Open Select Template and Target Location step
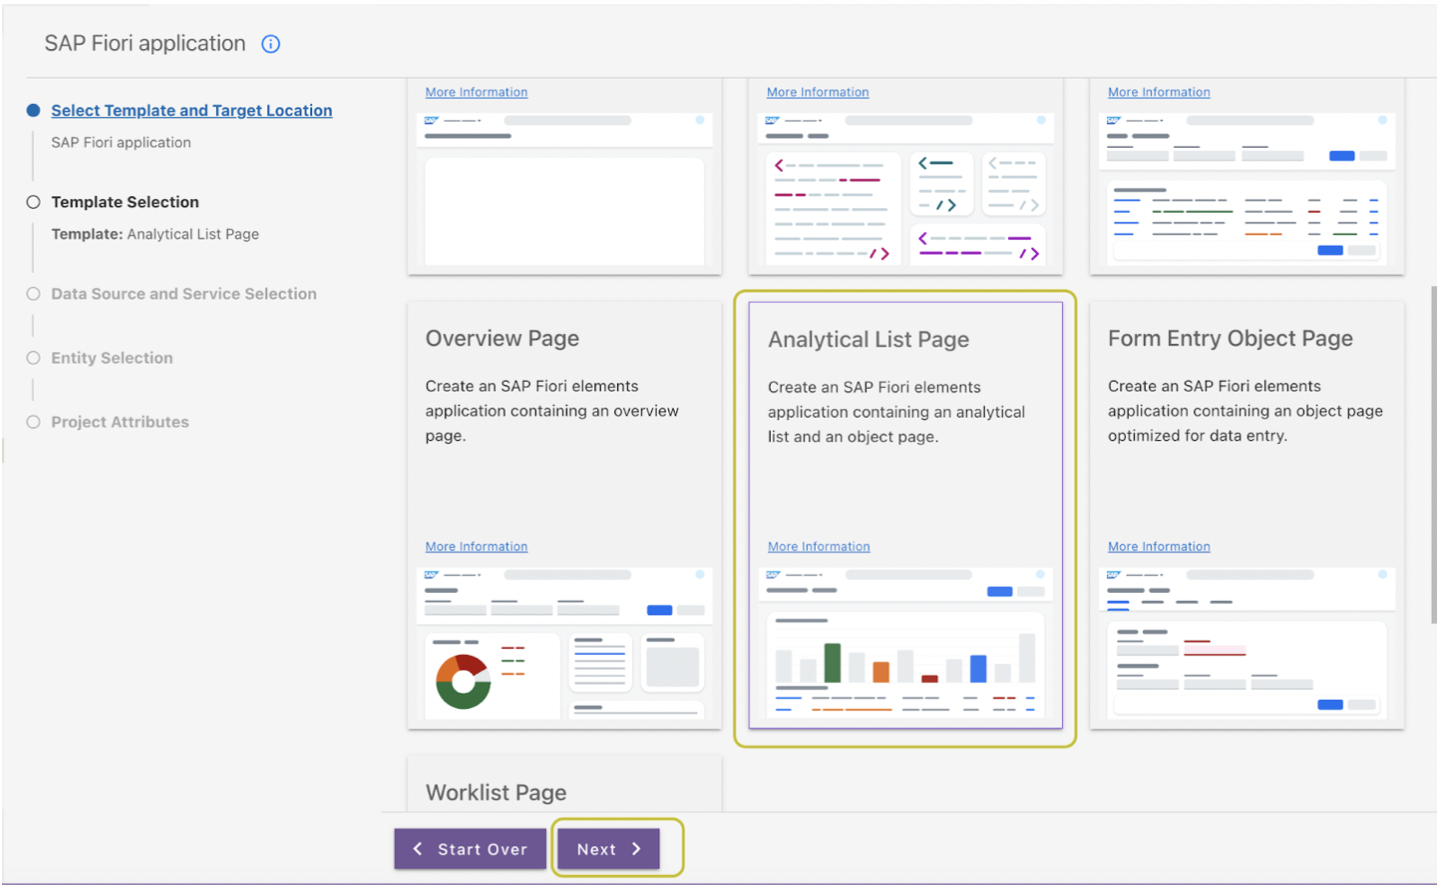 (192, 111)
